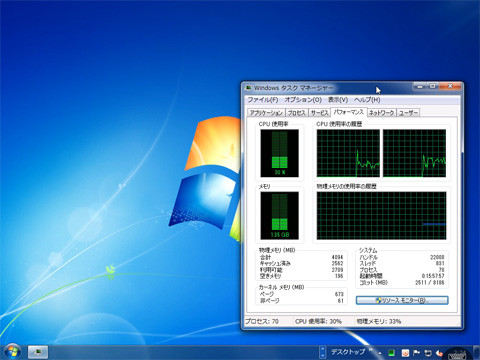
Task: Switch to サービス tab
Action: click(320, 113)
